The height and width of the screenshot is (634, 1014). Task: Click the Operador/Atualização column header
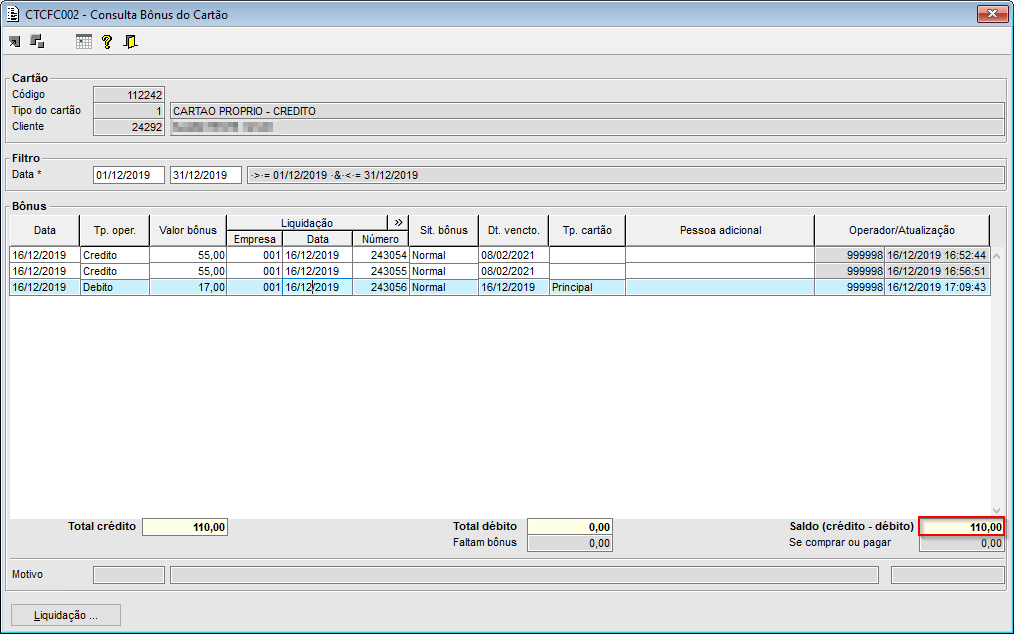pyautogui.click(x=902, y=230)
